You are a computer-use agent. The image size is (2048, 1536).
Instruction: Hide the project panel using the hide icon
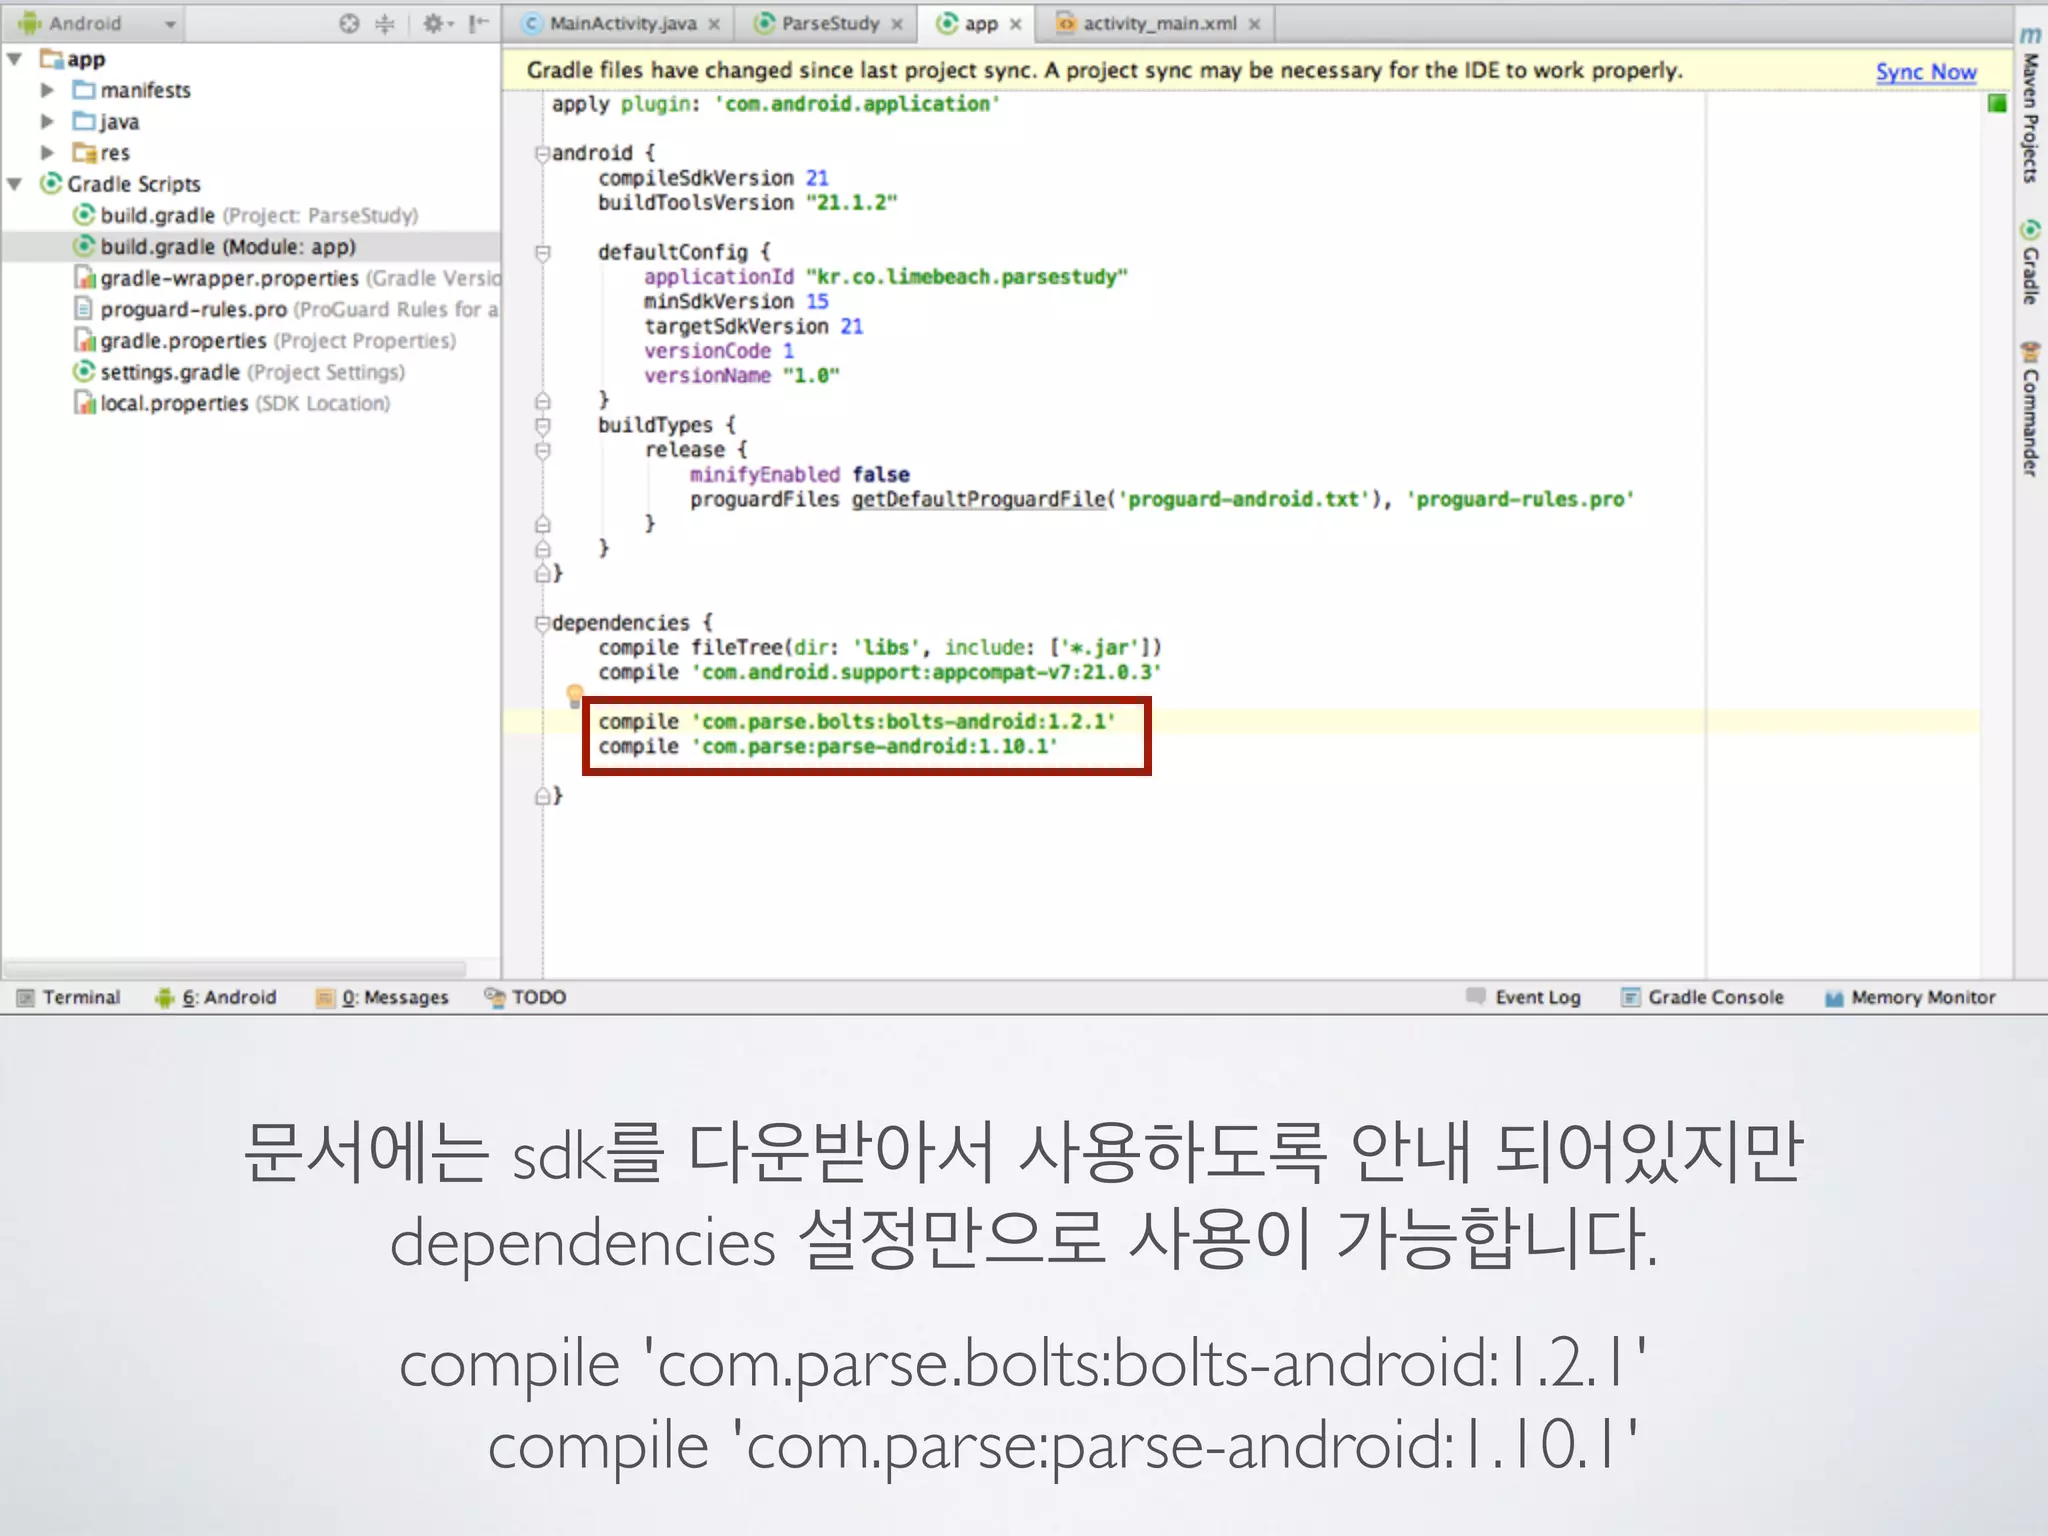tap(479, 23)
